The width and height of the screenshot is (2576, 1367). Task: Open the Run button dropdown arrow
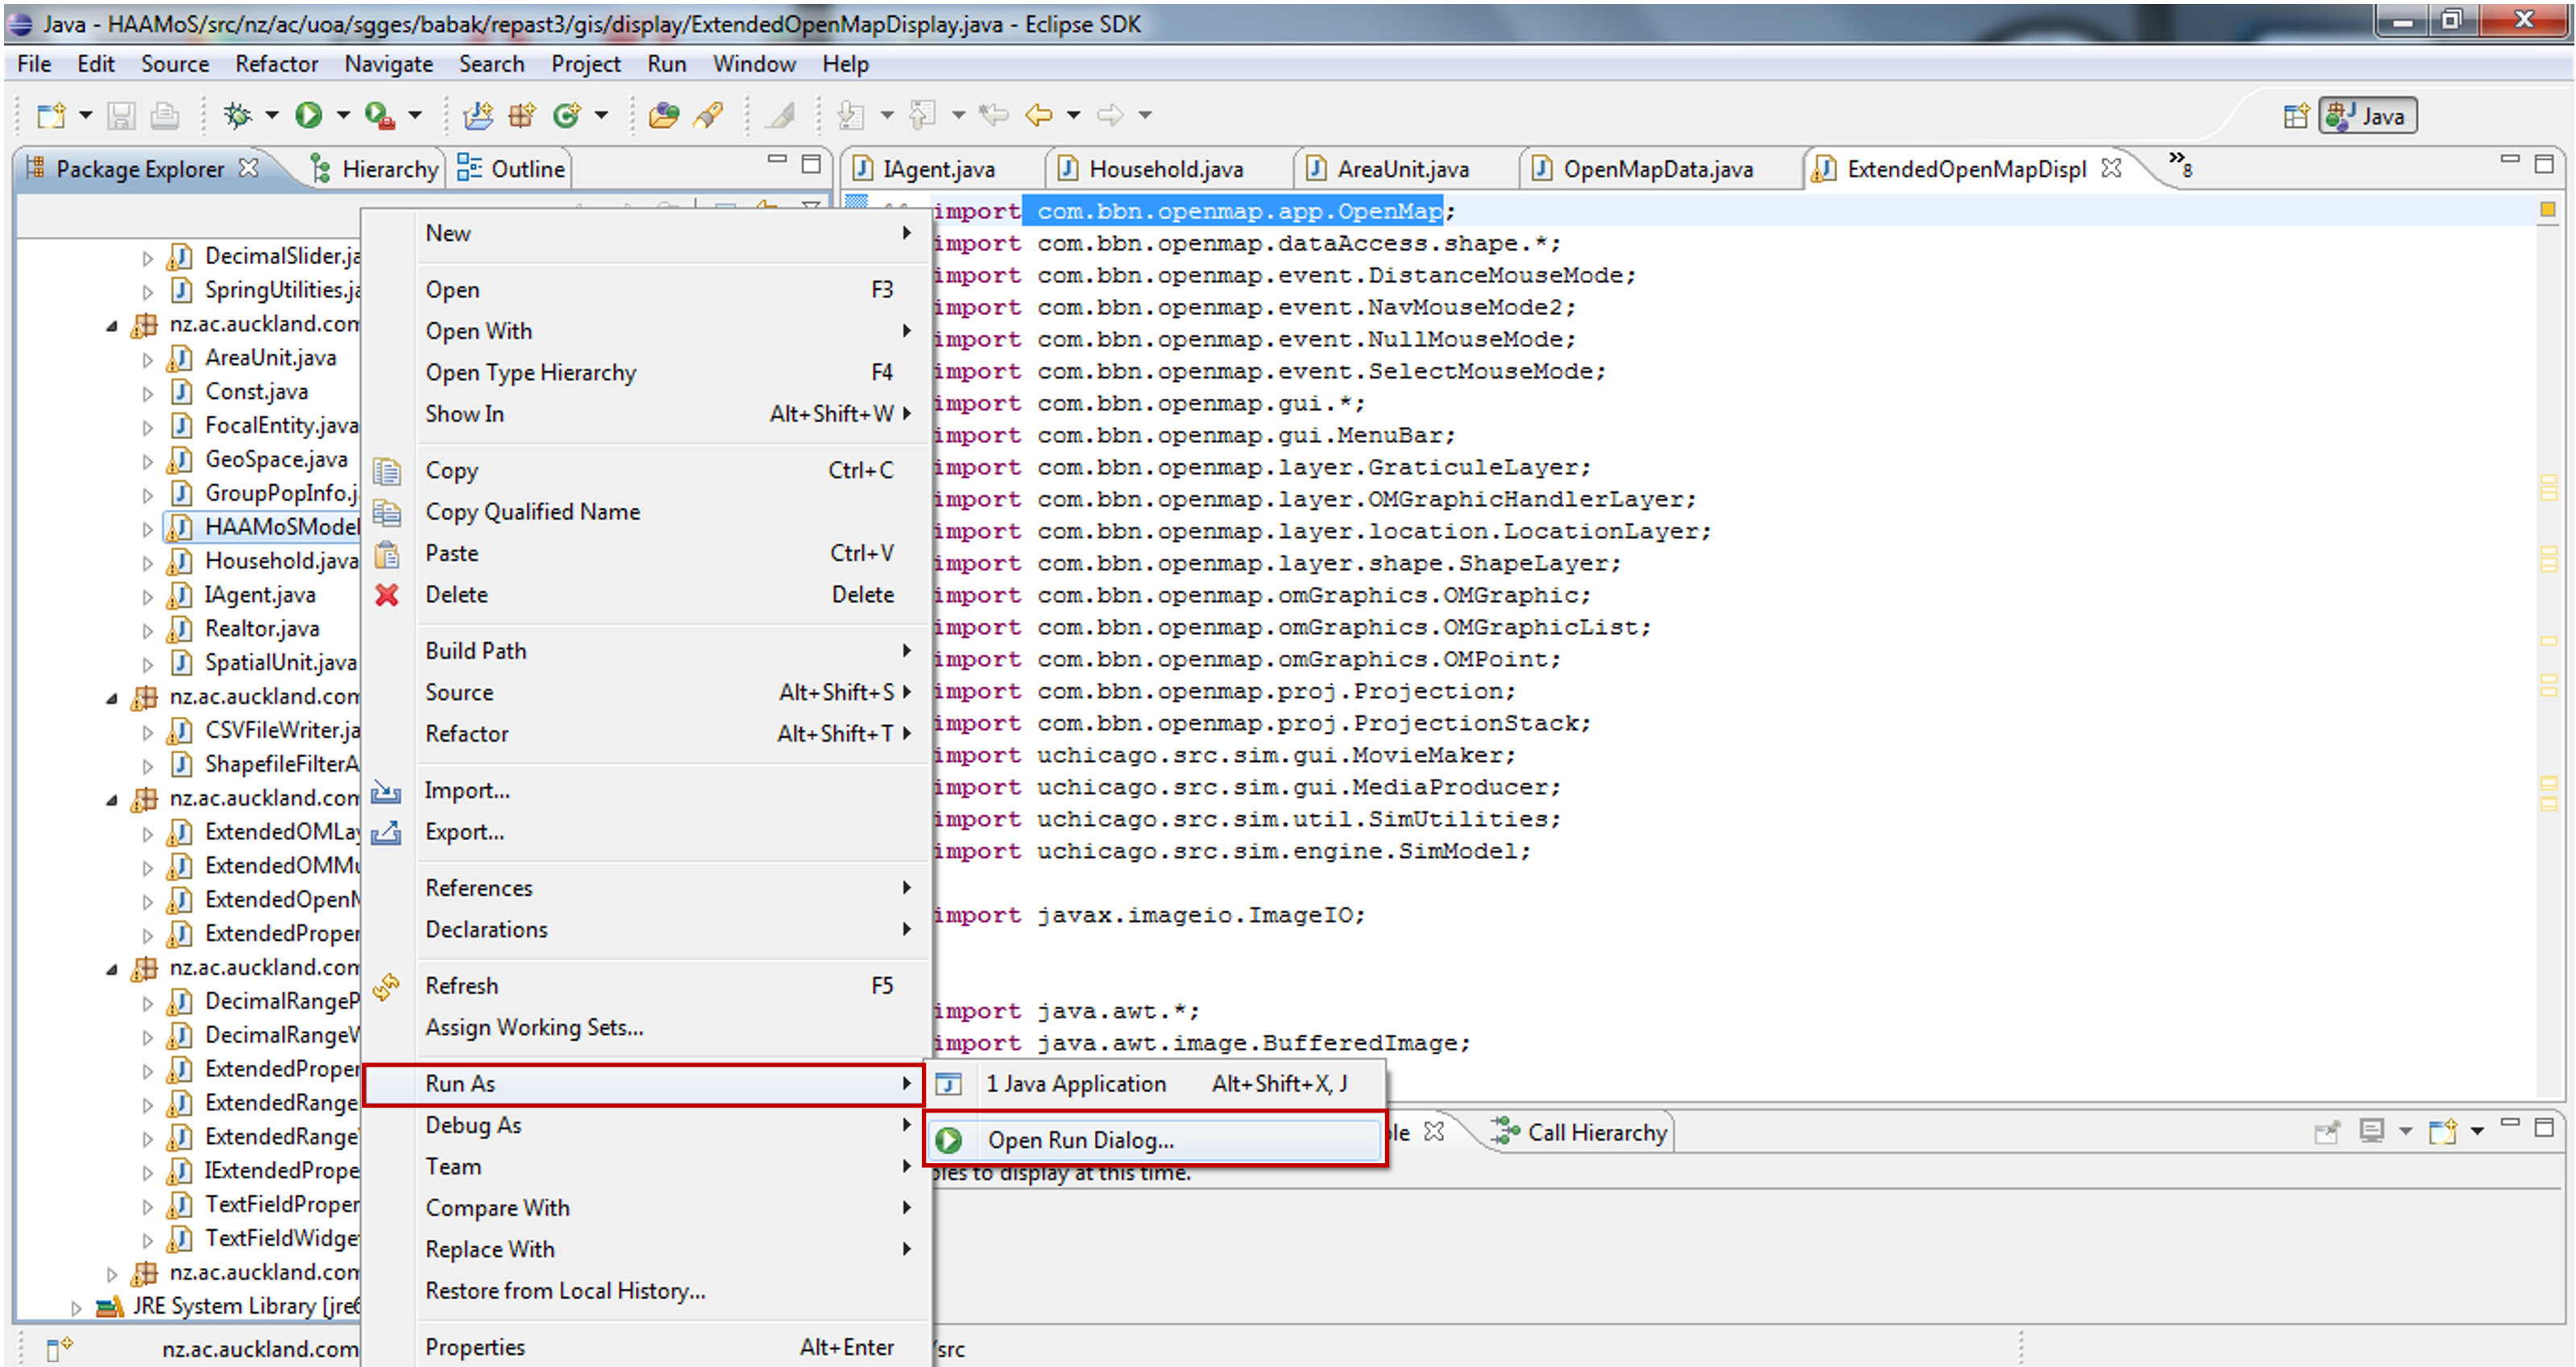(x=343, y=115)
